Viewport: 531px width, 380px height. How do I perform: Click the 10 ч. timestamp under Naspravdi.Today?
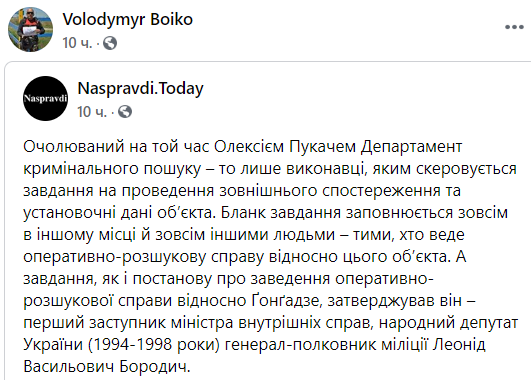click(92, 111)
